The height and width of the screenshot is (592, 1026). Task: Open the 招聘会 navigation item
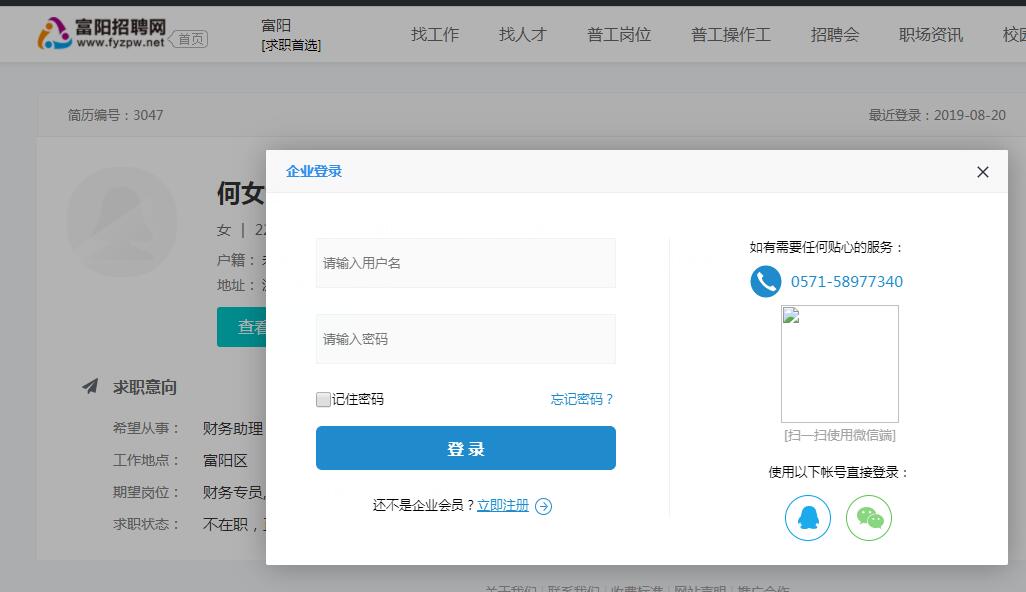[834, 34]
